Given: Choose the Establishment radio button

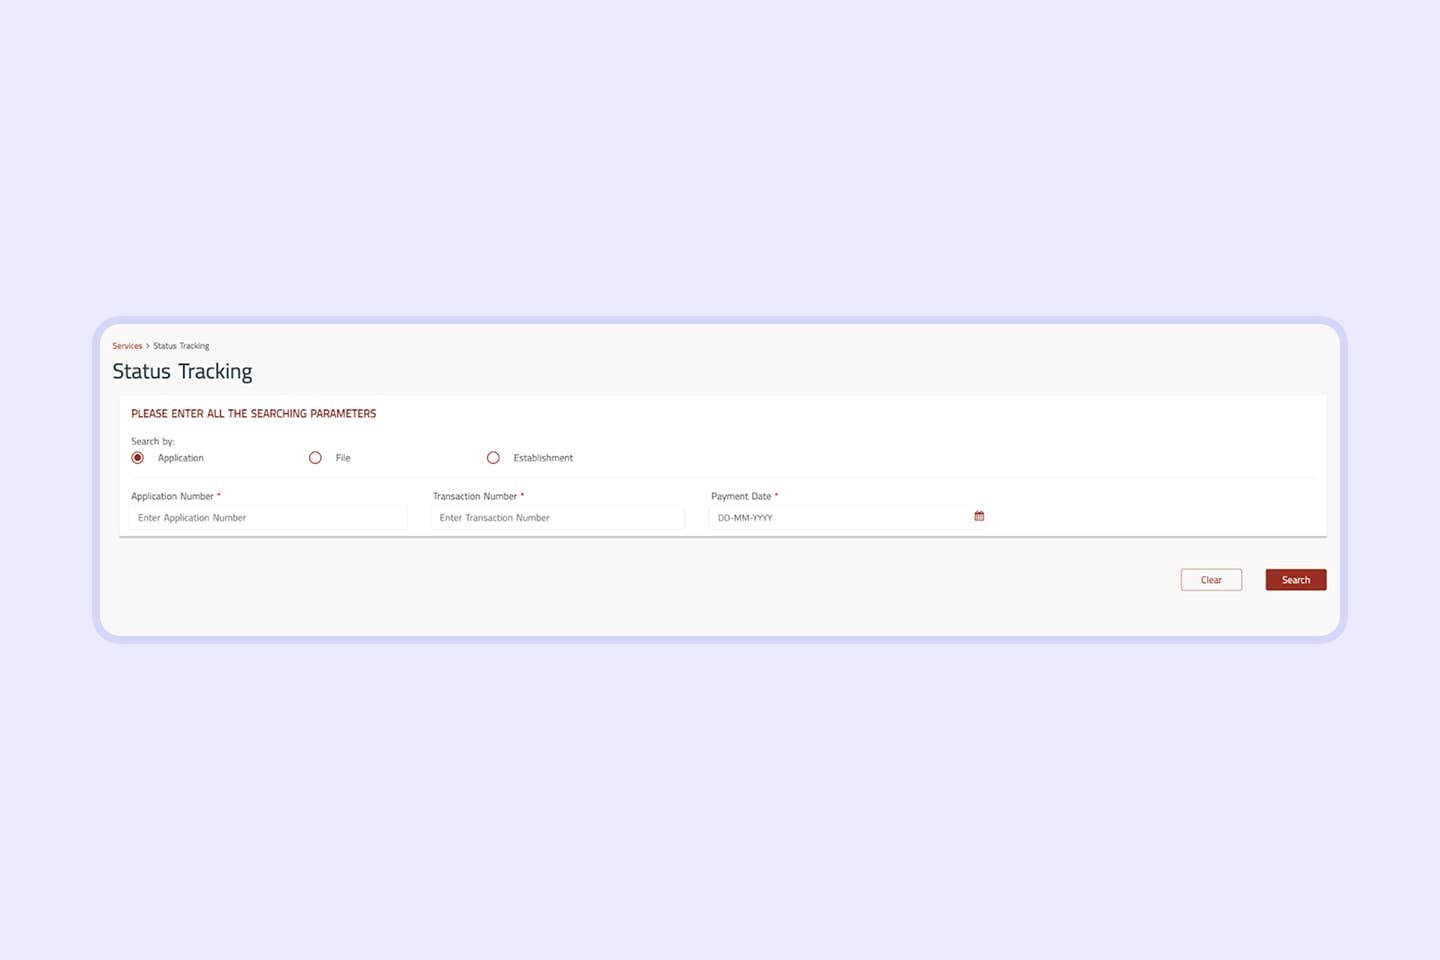Looking at the screenshot, I should click(x=493, y=458).
